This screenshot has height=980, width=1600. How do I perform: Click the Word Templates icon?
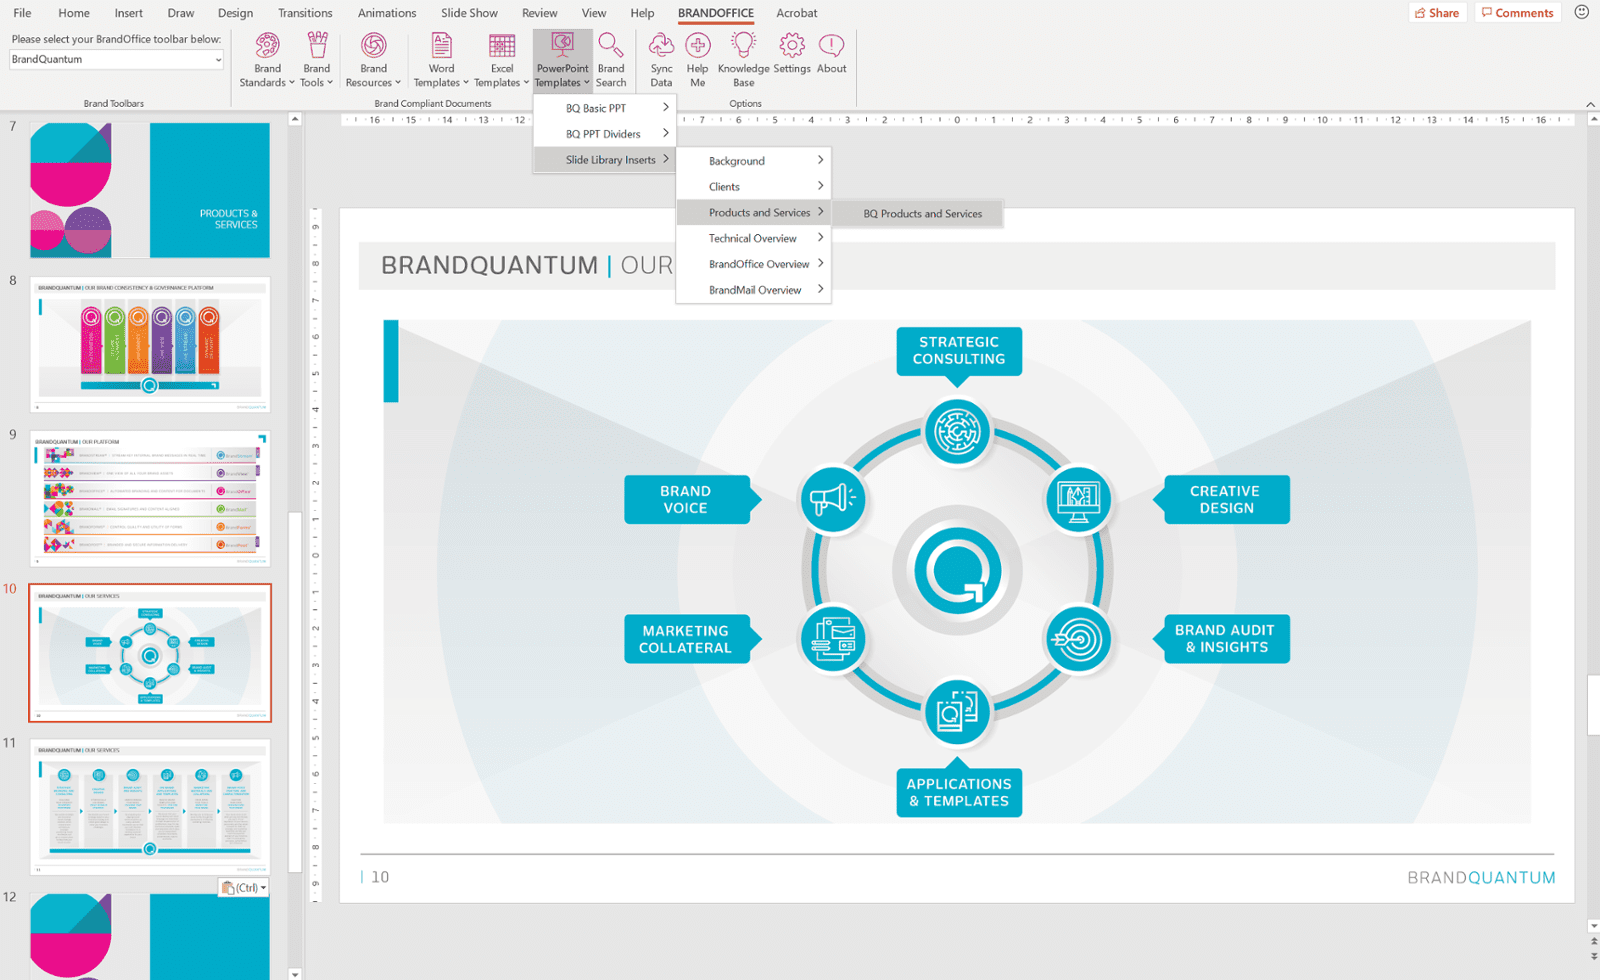tap(441, 47)
